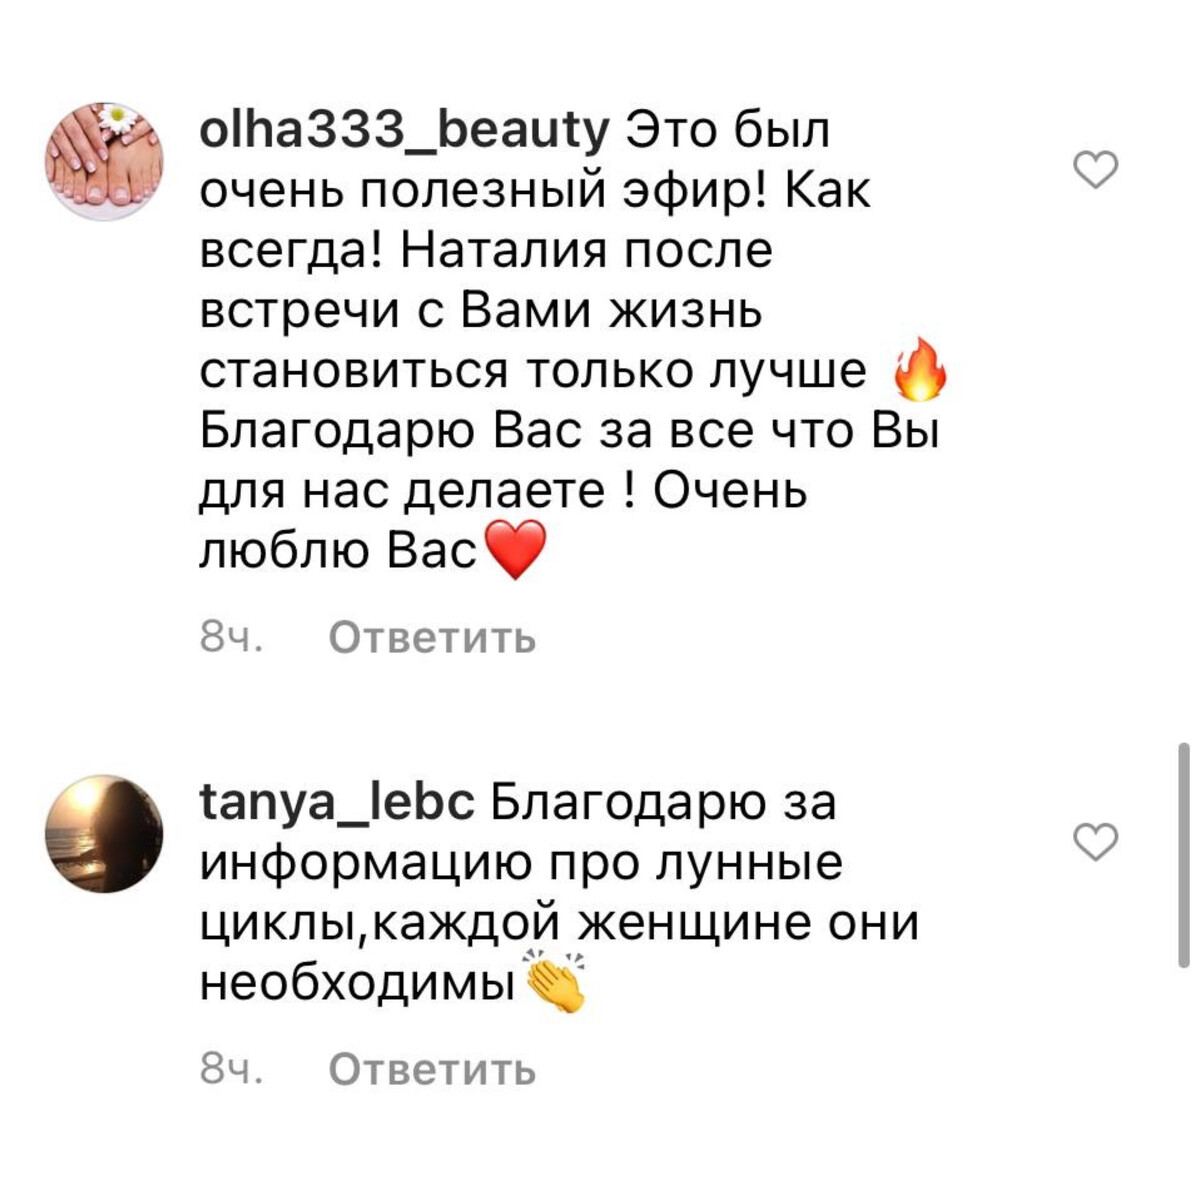Click the 8ч. timestamp under olha333_beauty's comment
This screenshot has width=1200, height=1200.
pyautogui.click(x=231, y=637)
